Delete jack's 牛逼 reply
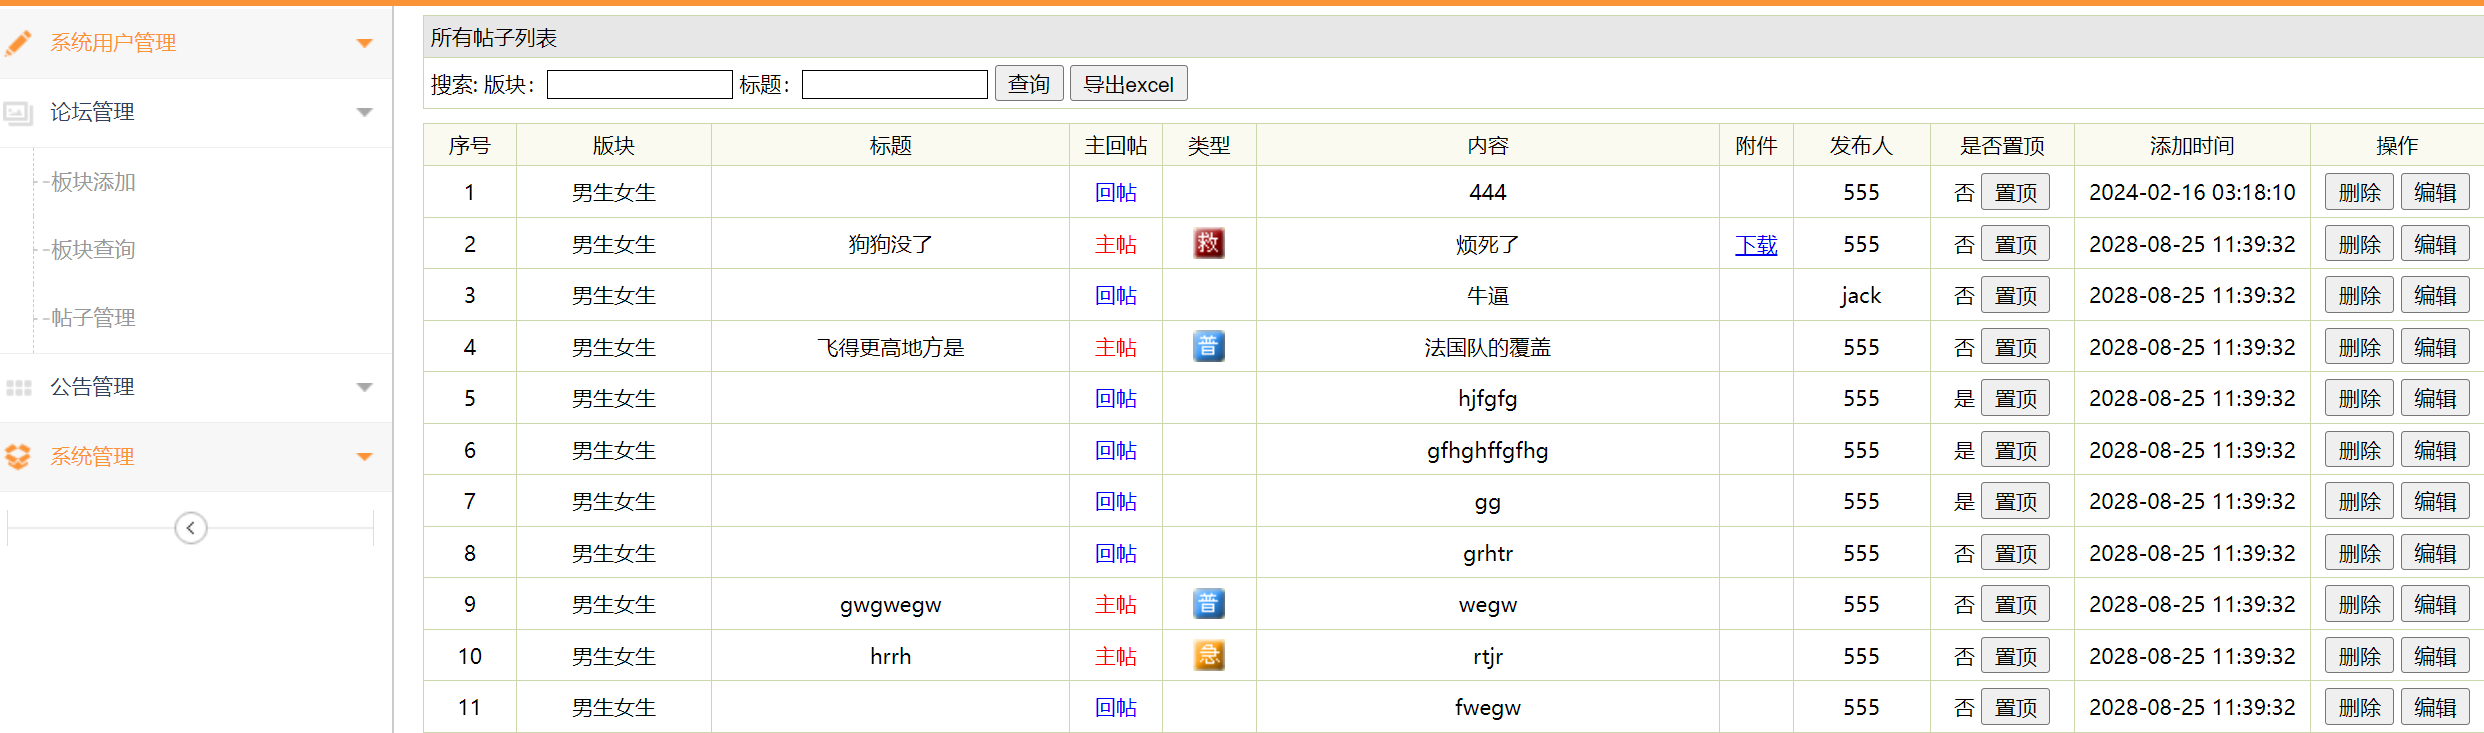This screenshot has height=733, width=2484. coord(2359,295)
